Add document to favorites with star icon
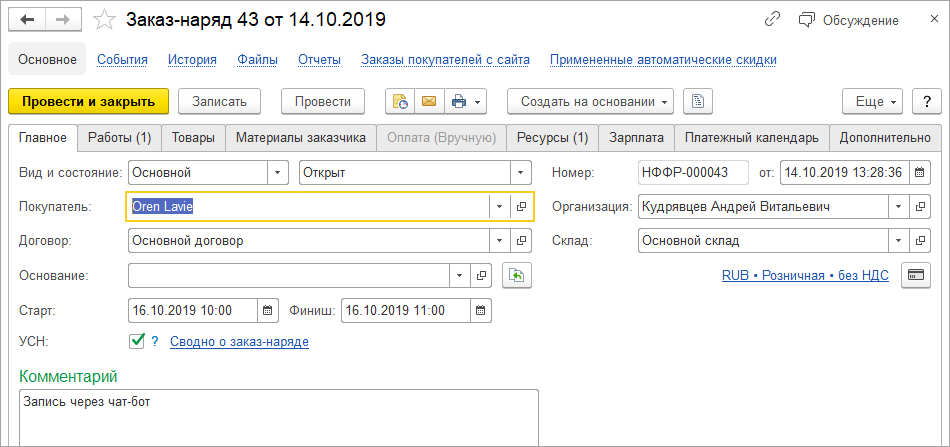Viewport: 950px width, 447px height. click(x=103, y=20)
